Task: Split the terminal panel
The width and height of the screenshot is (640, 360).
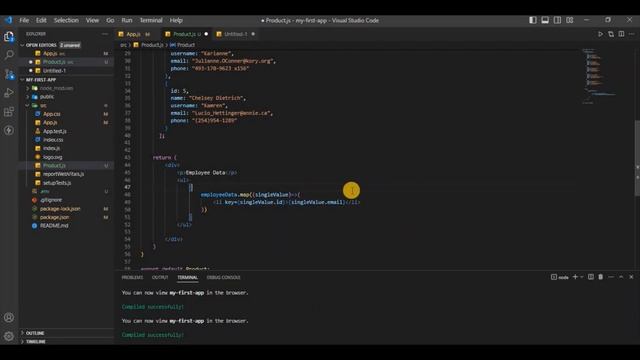Action: [x=591, y=277]
